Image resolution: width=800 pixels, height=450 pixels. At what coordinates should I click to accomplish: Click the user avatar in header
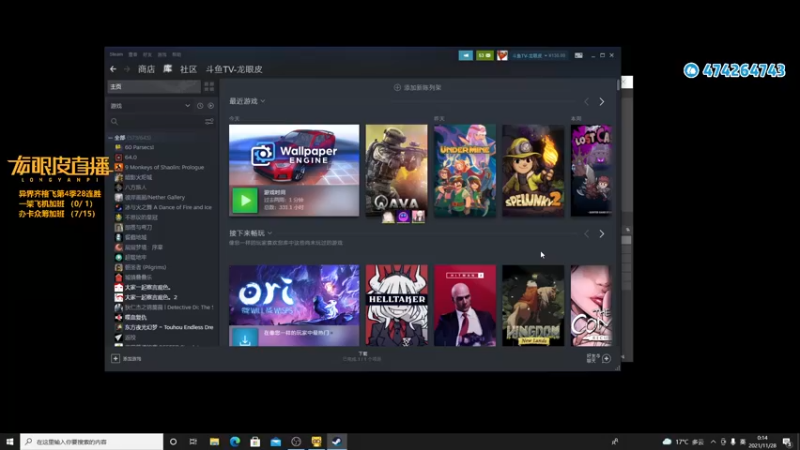(x=502, y=55)
